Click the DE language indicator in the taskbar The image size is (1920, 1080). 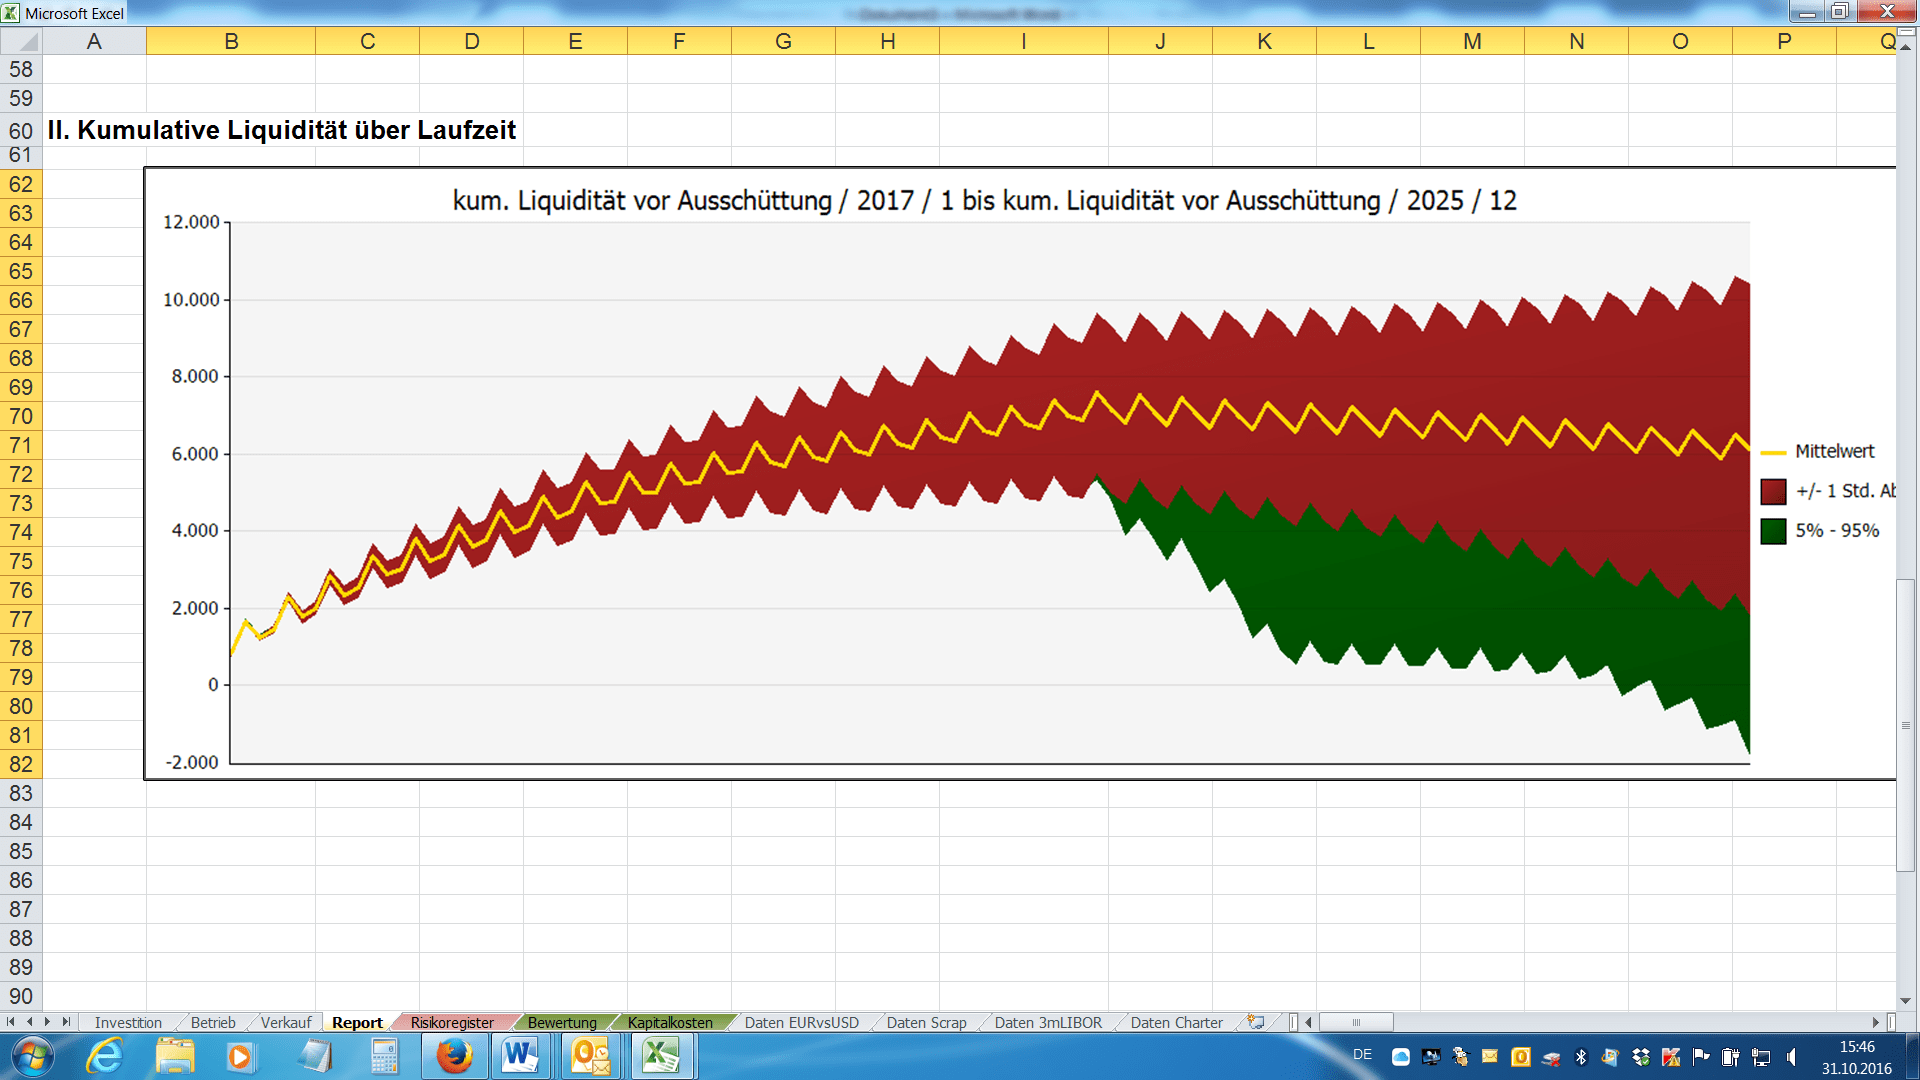(x=1362, y=1055)
